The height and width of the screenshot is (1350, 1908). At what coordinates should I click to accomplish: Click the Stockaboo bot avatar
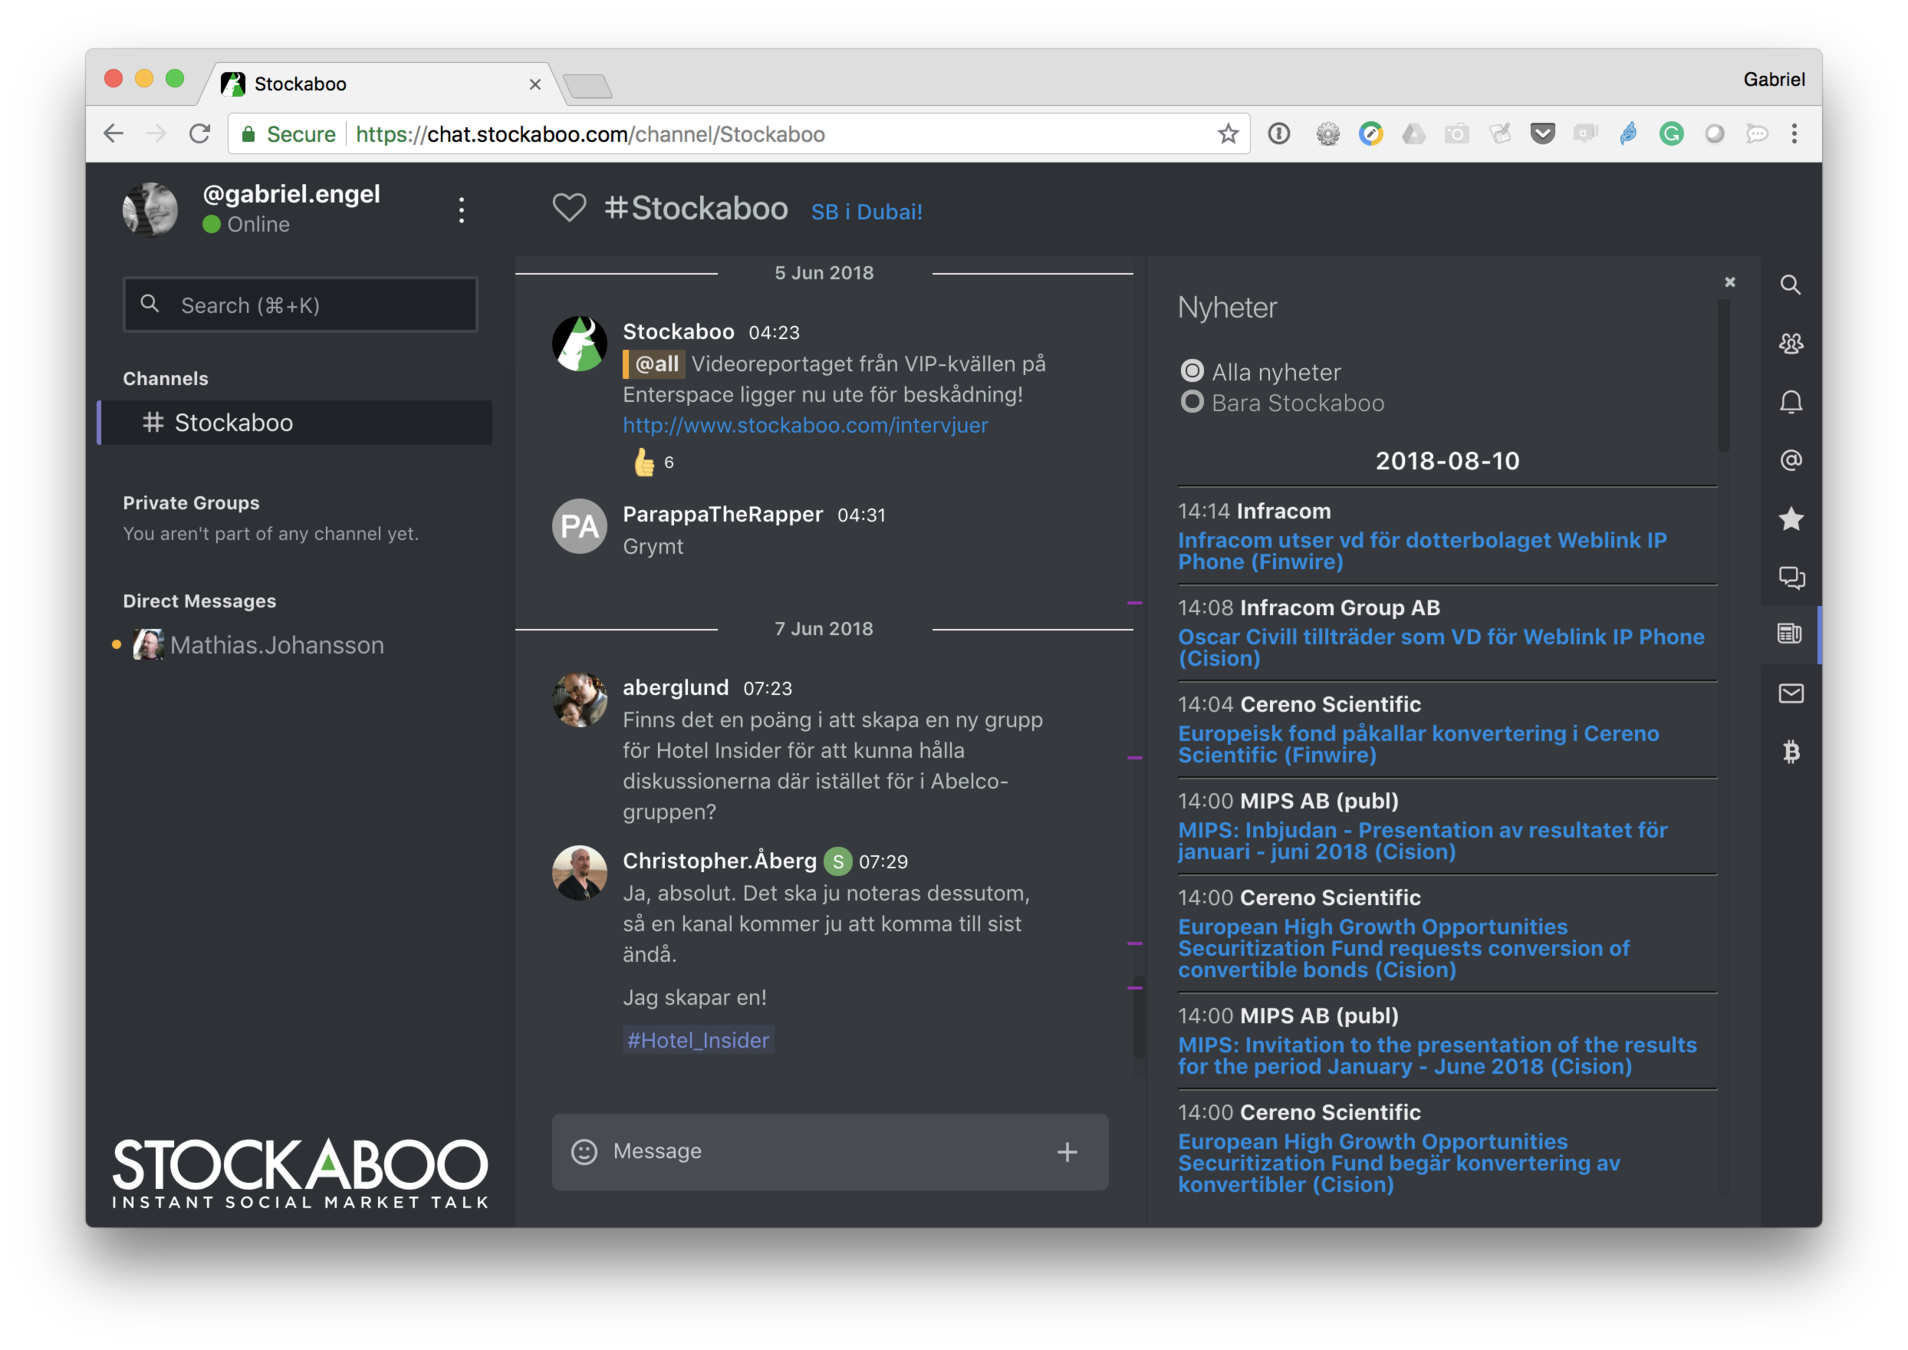point(580,344)
